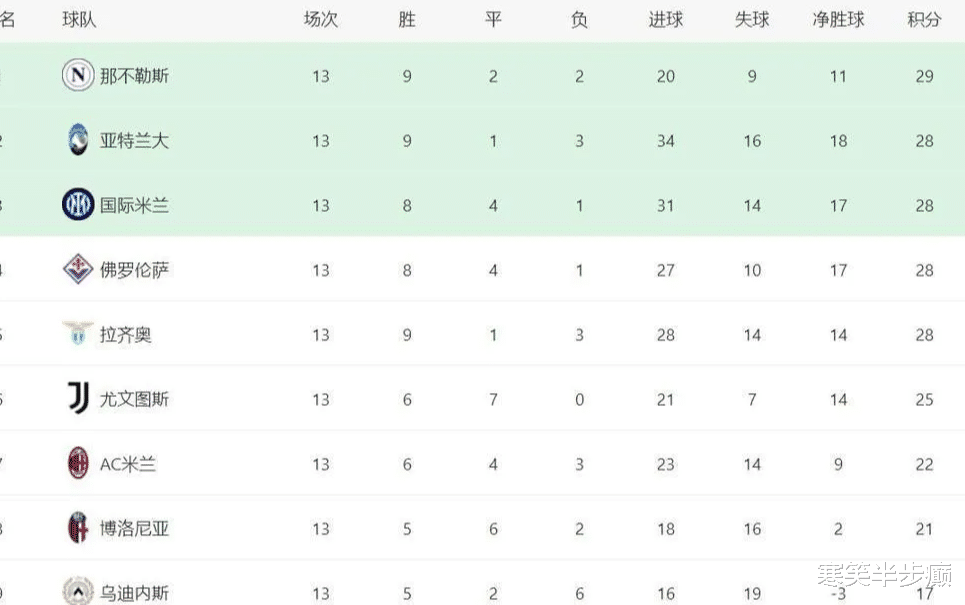Click the 进球 column header
The width and height of the screenshot is (965, 605).
[x=665, y=20]
